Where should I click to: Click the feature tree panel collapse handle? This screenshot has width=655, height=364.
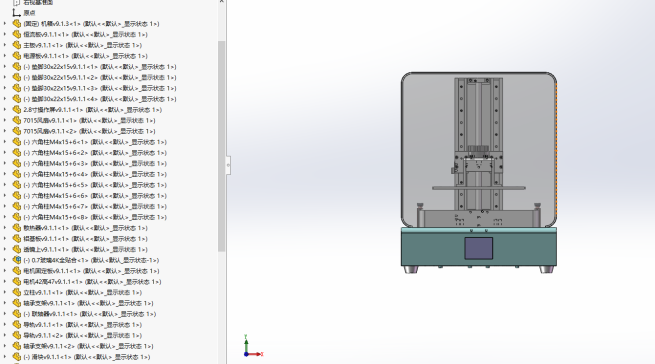click(x=228, y=165)
